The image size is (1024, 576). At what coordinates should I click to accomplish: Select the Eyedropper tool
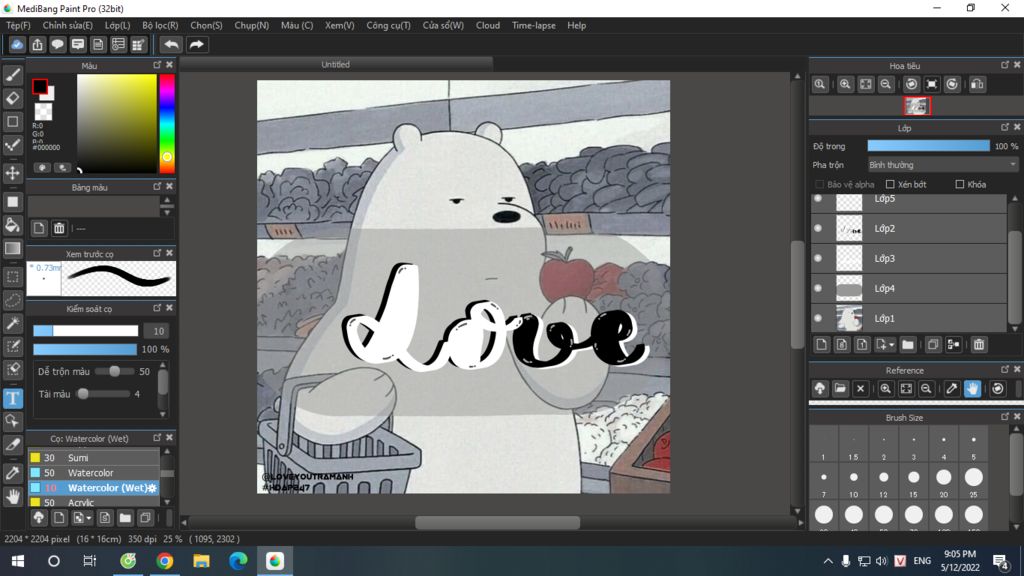click(12, 473)
